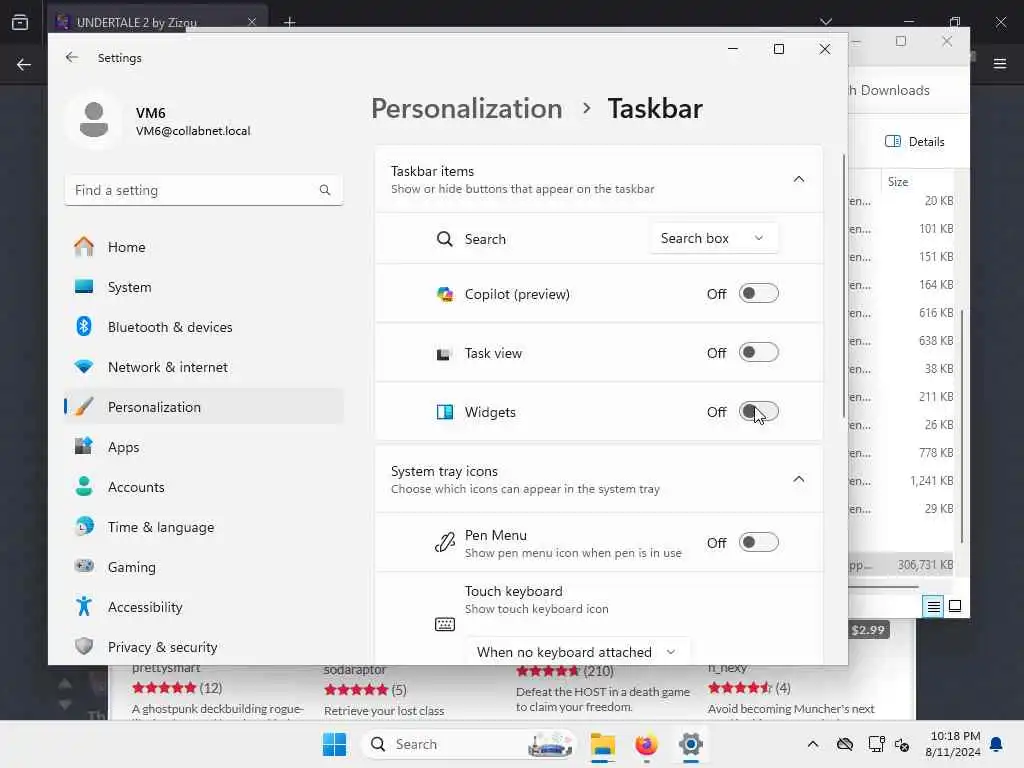The height and width of the screenshot is (768, 1024).
Task: Open Apps settings category
Action: [204, 447]
